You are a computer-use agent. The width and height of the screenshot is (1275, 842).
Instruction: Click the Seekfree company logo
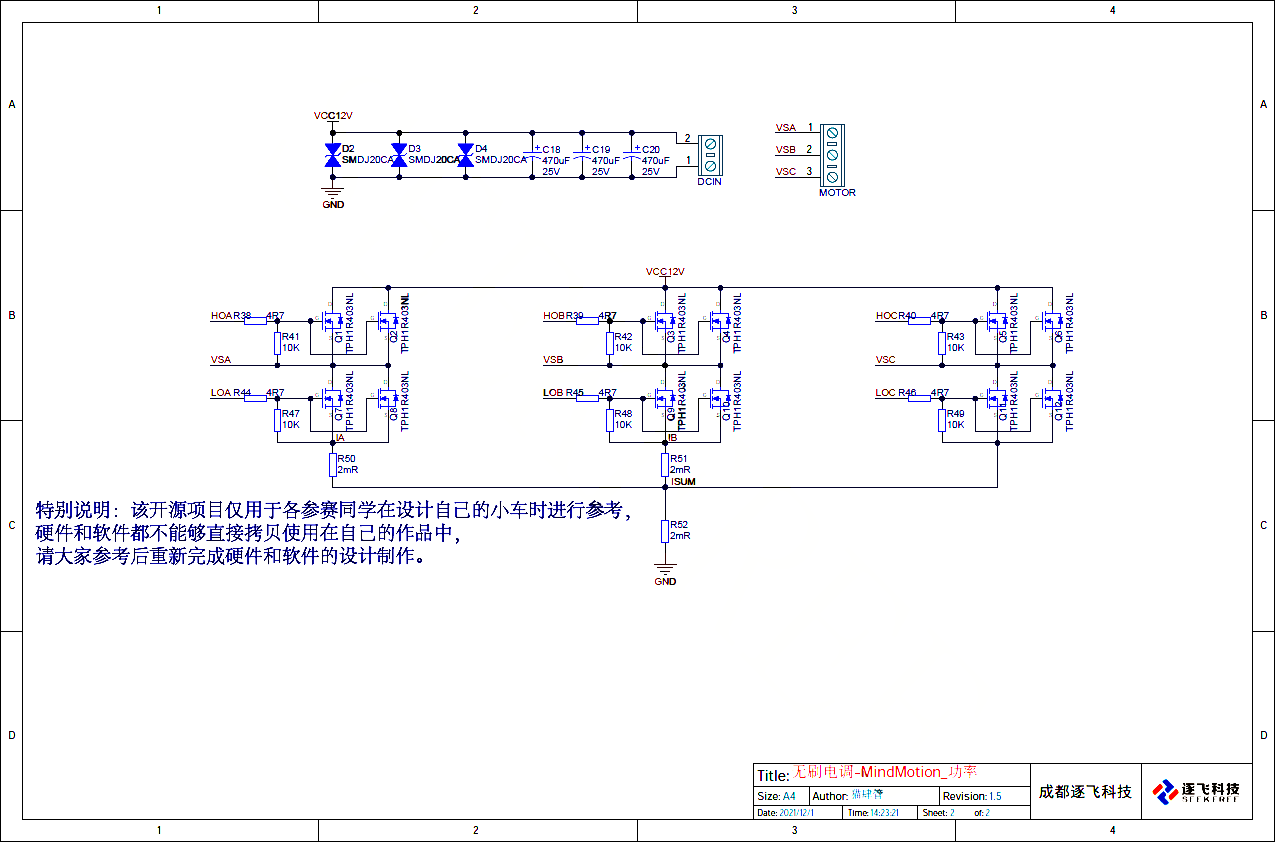point(1196,792)
